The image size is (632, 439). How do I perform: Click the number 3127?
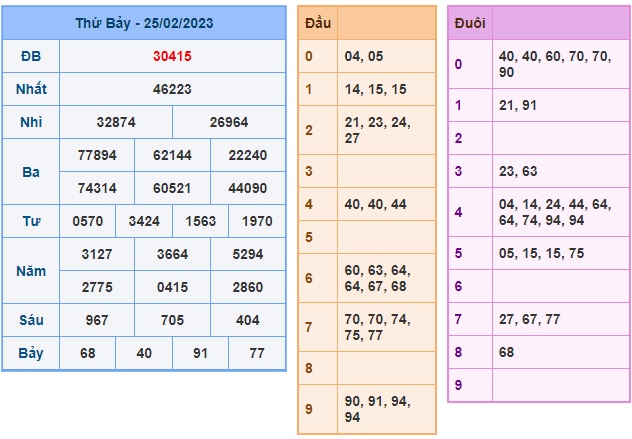[x=97, y=254]
